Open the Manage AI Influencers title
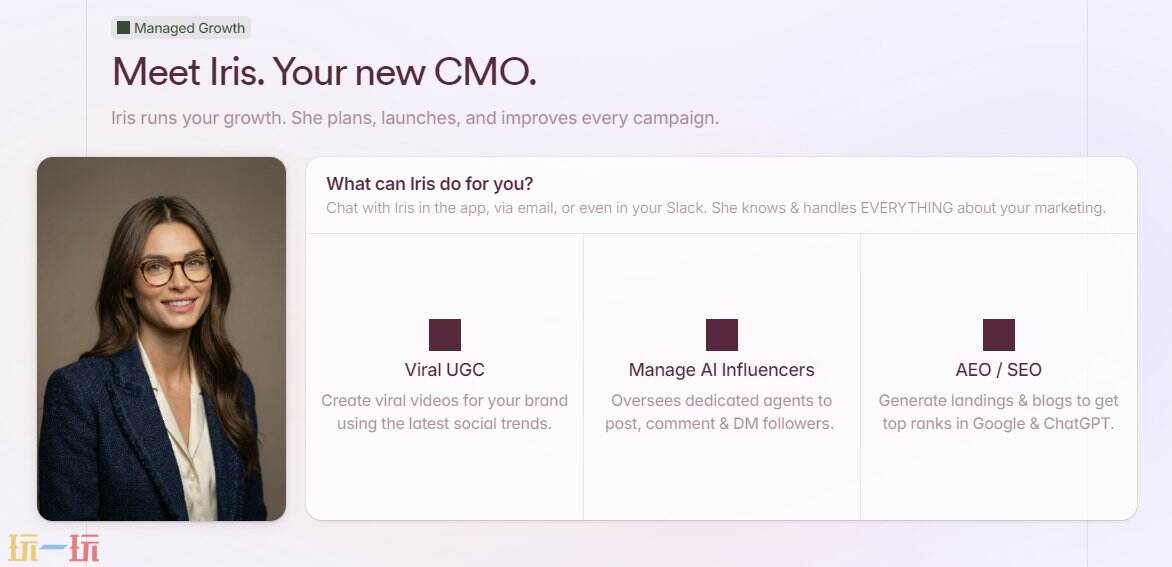This screenshot has width=1172, height=567. [721, 370]
